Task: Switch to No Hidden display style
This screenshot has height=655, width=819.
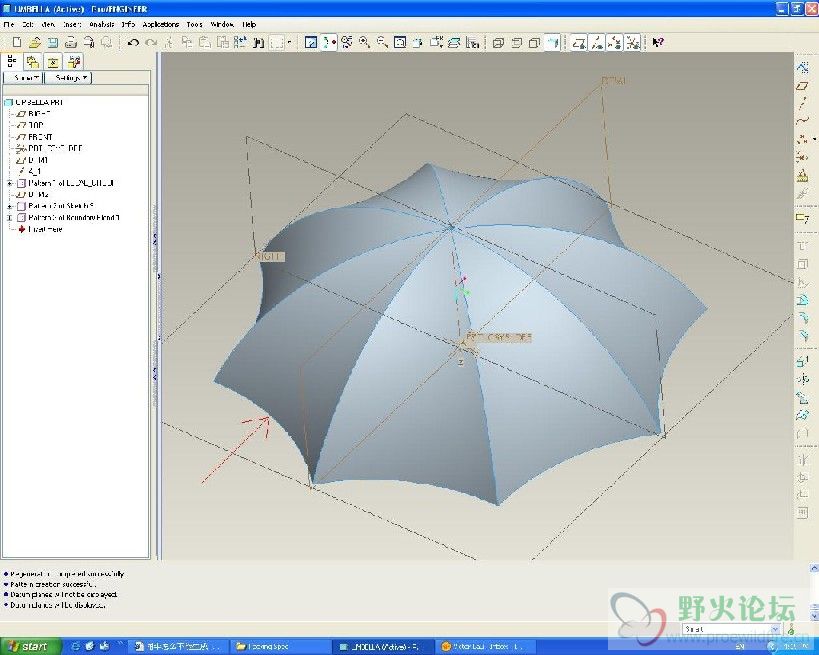Action: pos(534,42)
